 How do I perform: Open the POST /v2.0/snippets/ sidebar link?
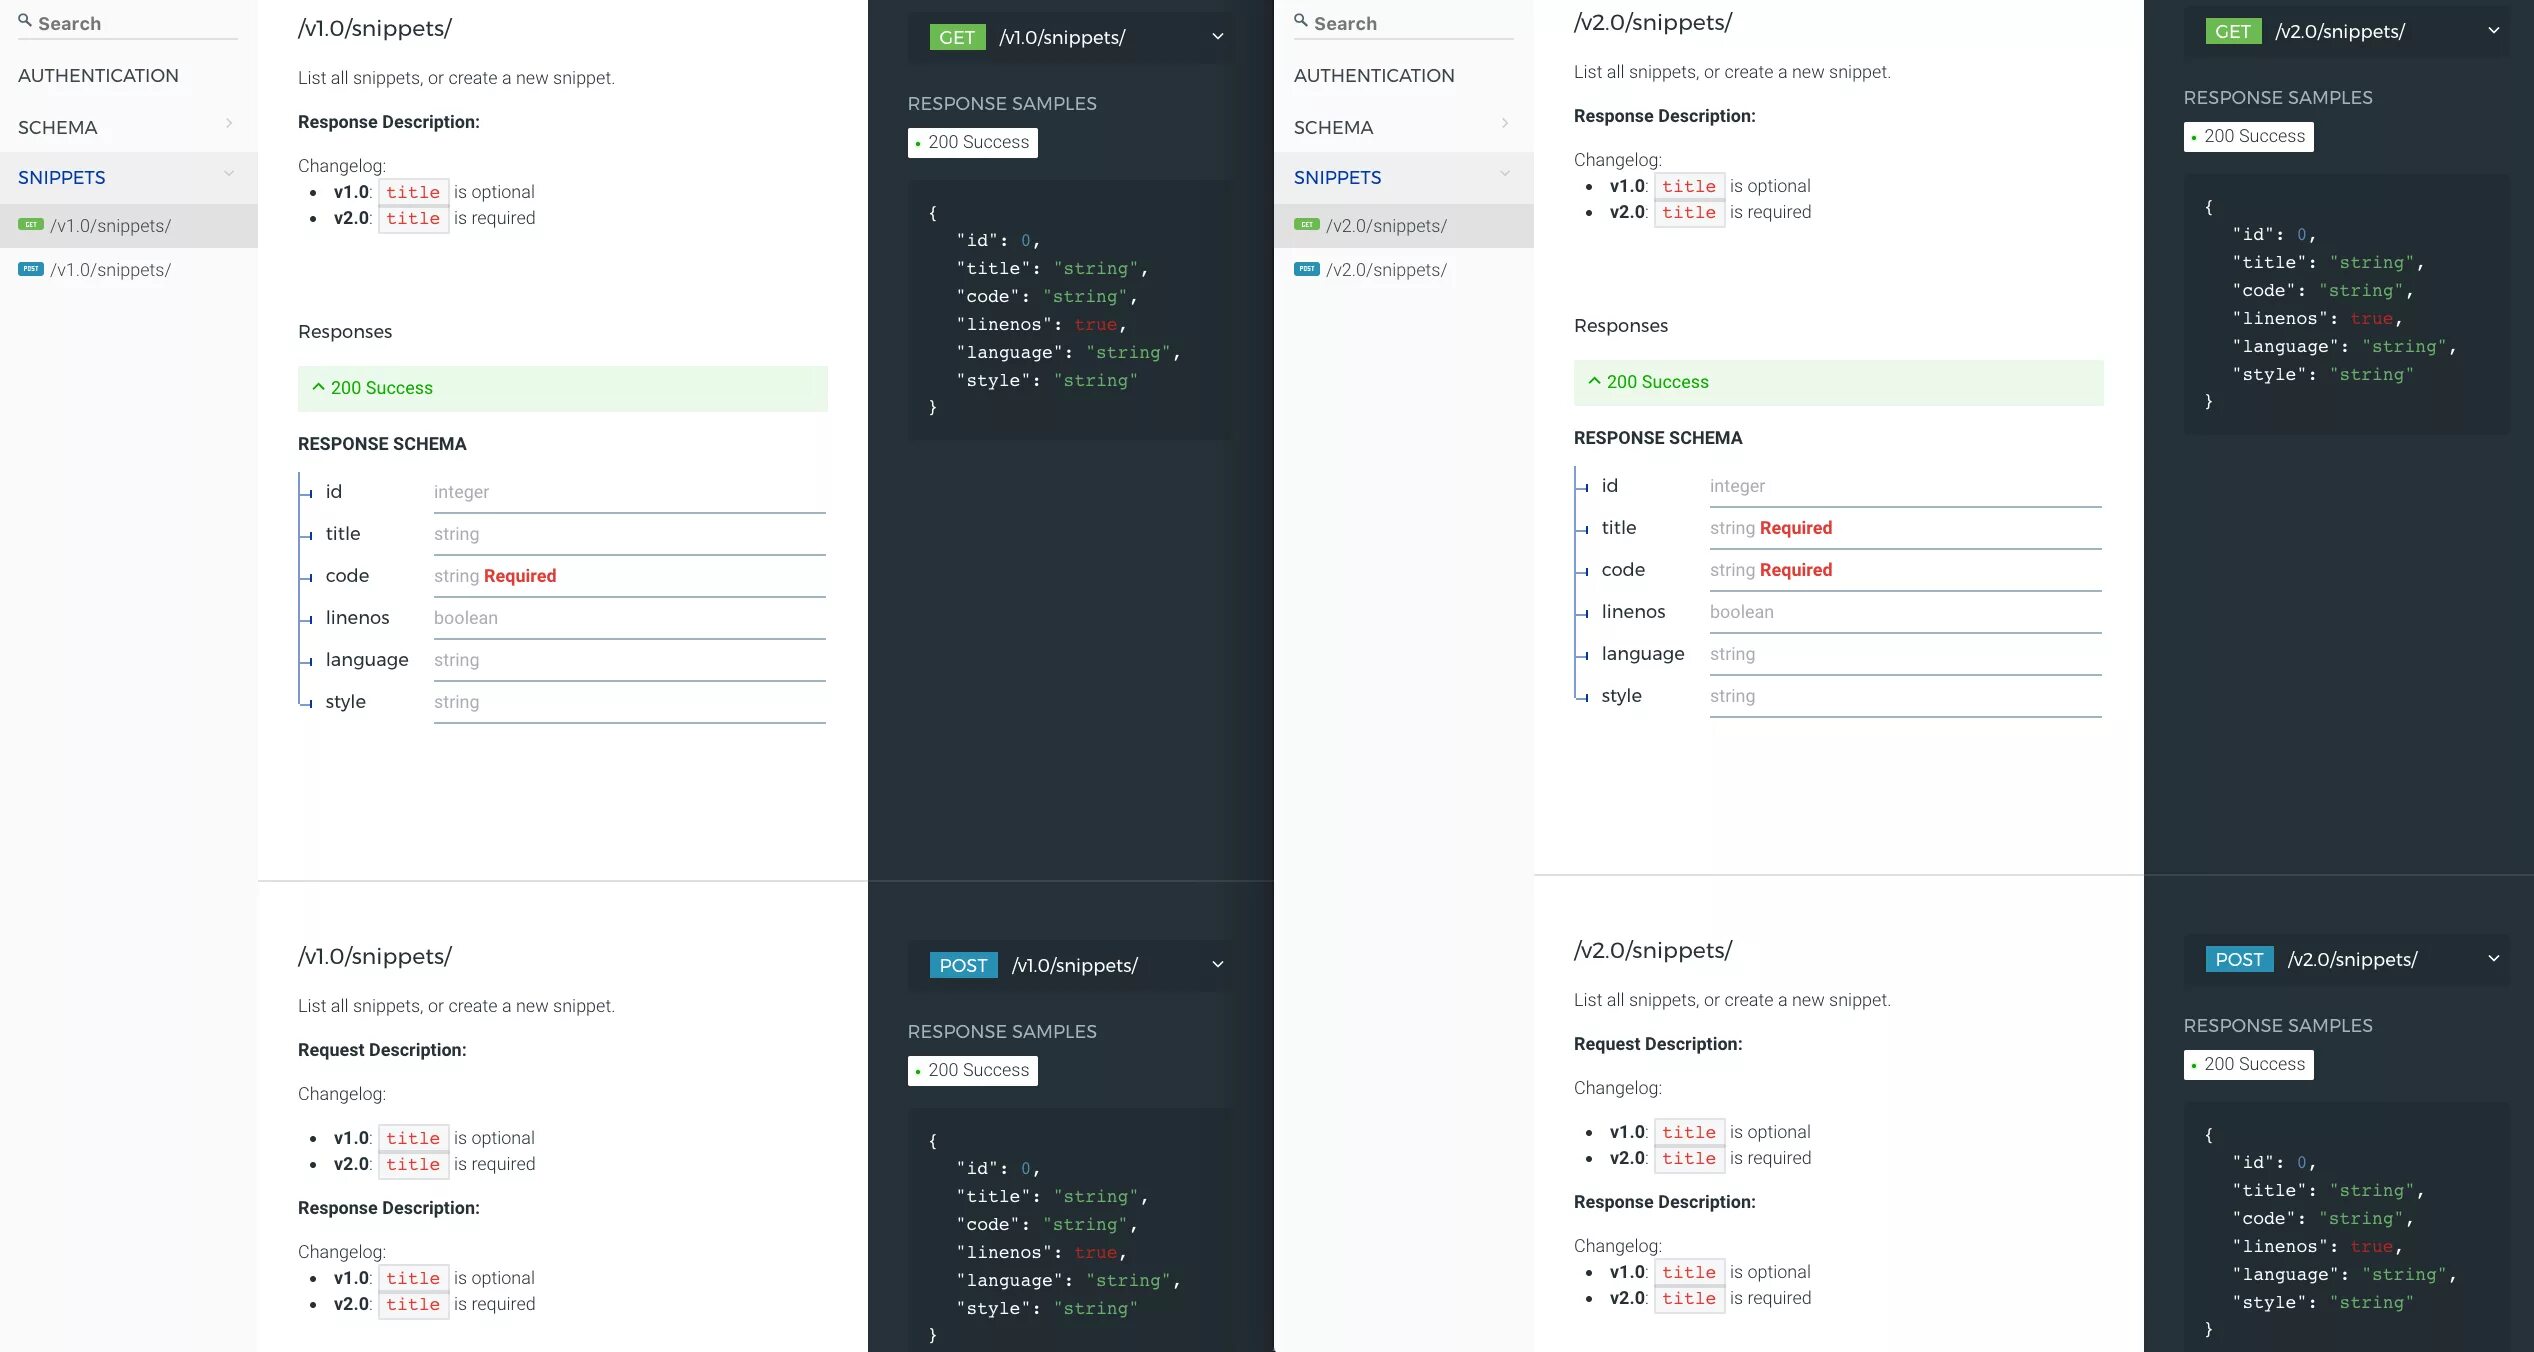[x=1386, y=270]
